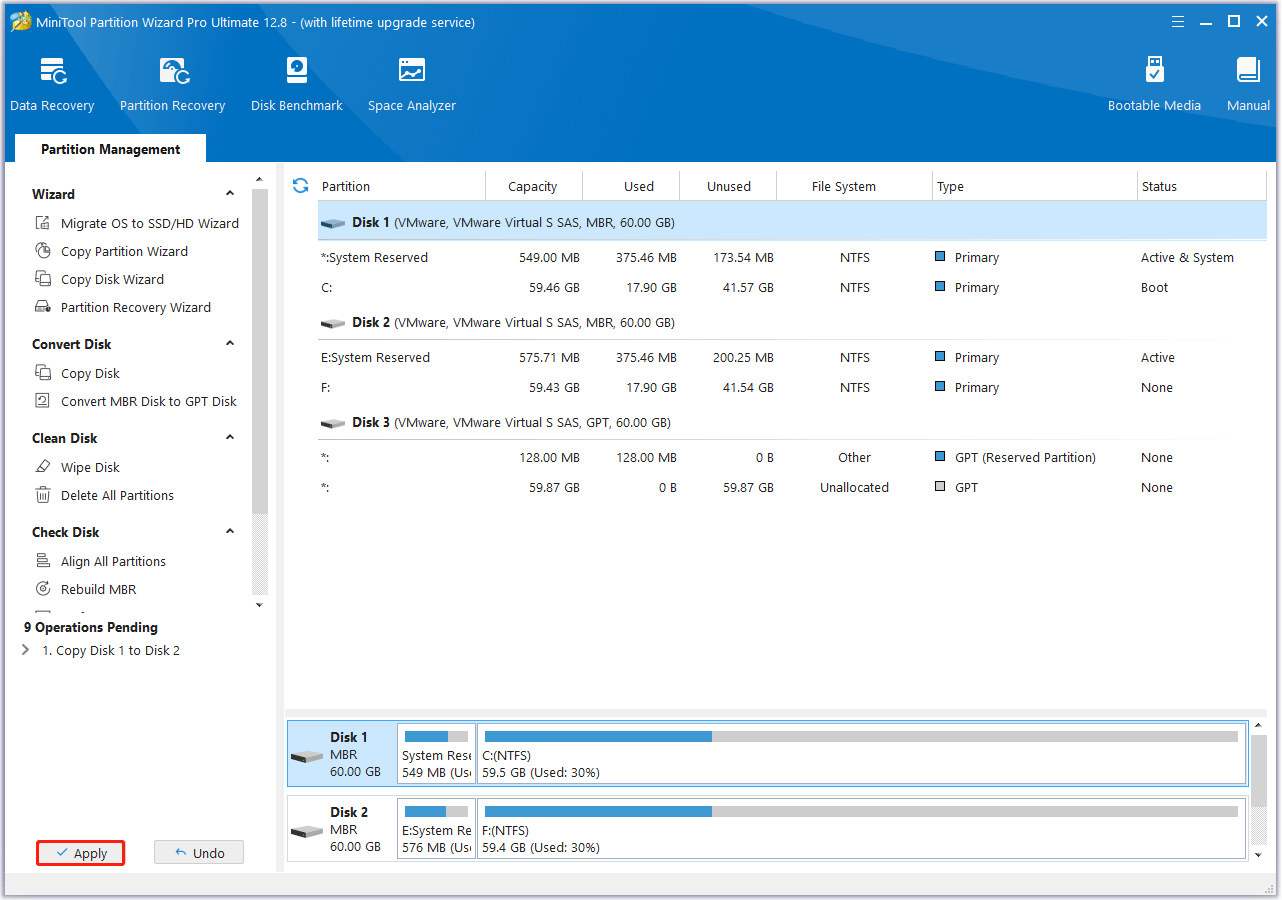Start Migrate OS to SSD/HD Wizard
The image size is (1282, 900).
(x=149, y=224)
